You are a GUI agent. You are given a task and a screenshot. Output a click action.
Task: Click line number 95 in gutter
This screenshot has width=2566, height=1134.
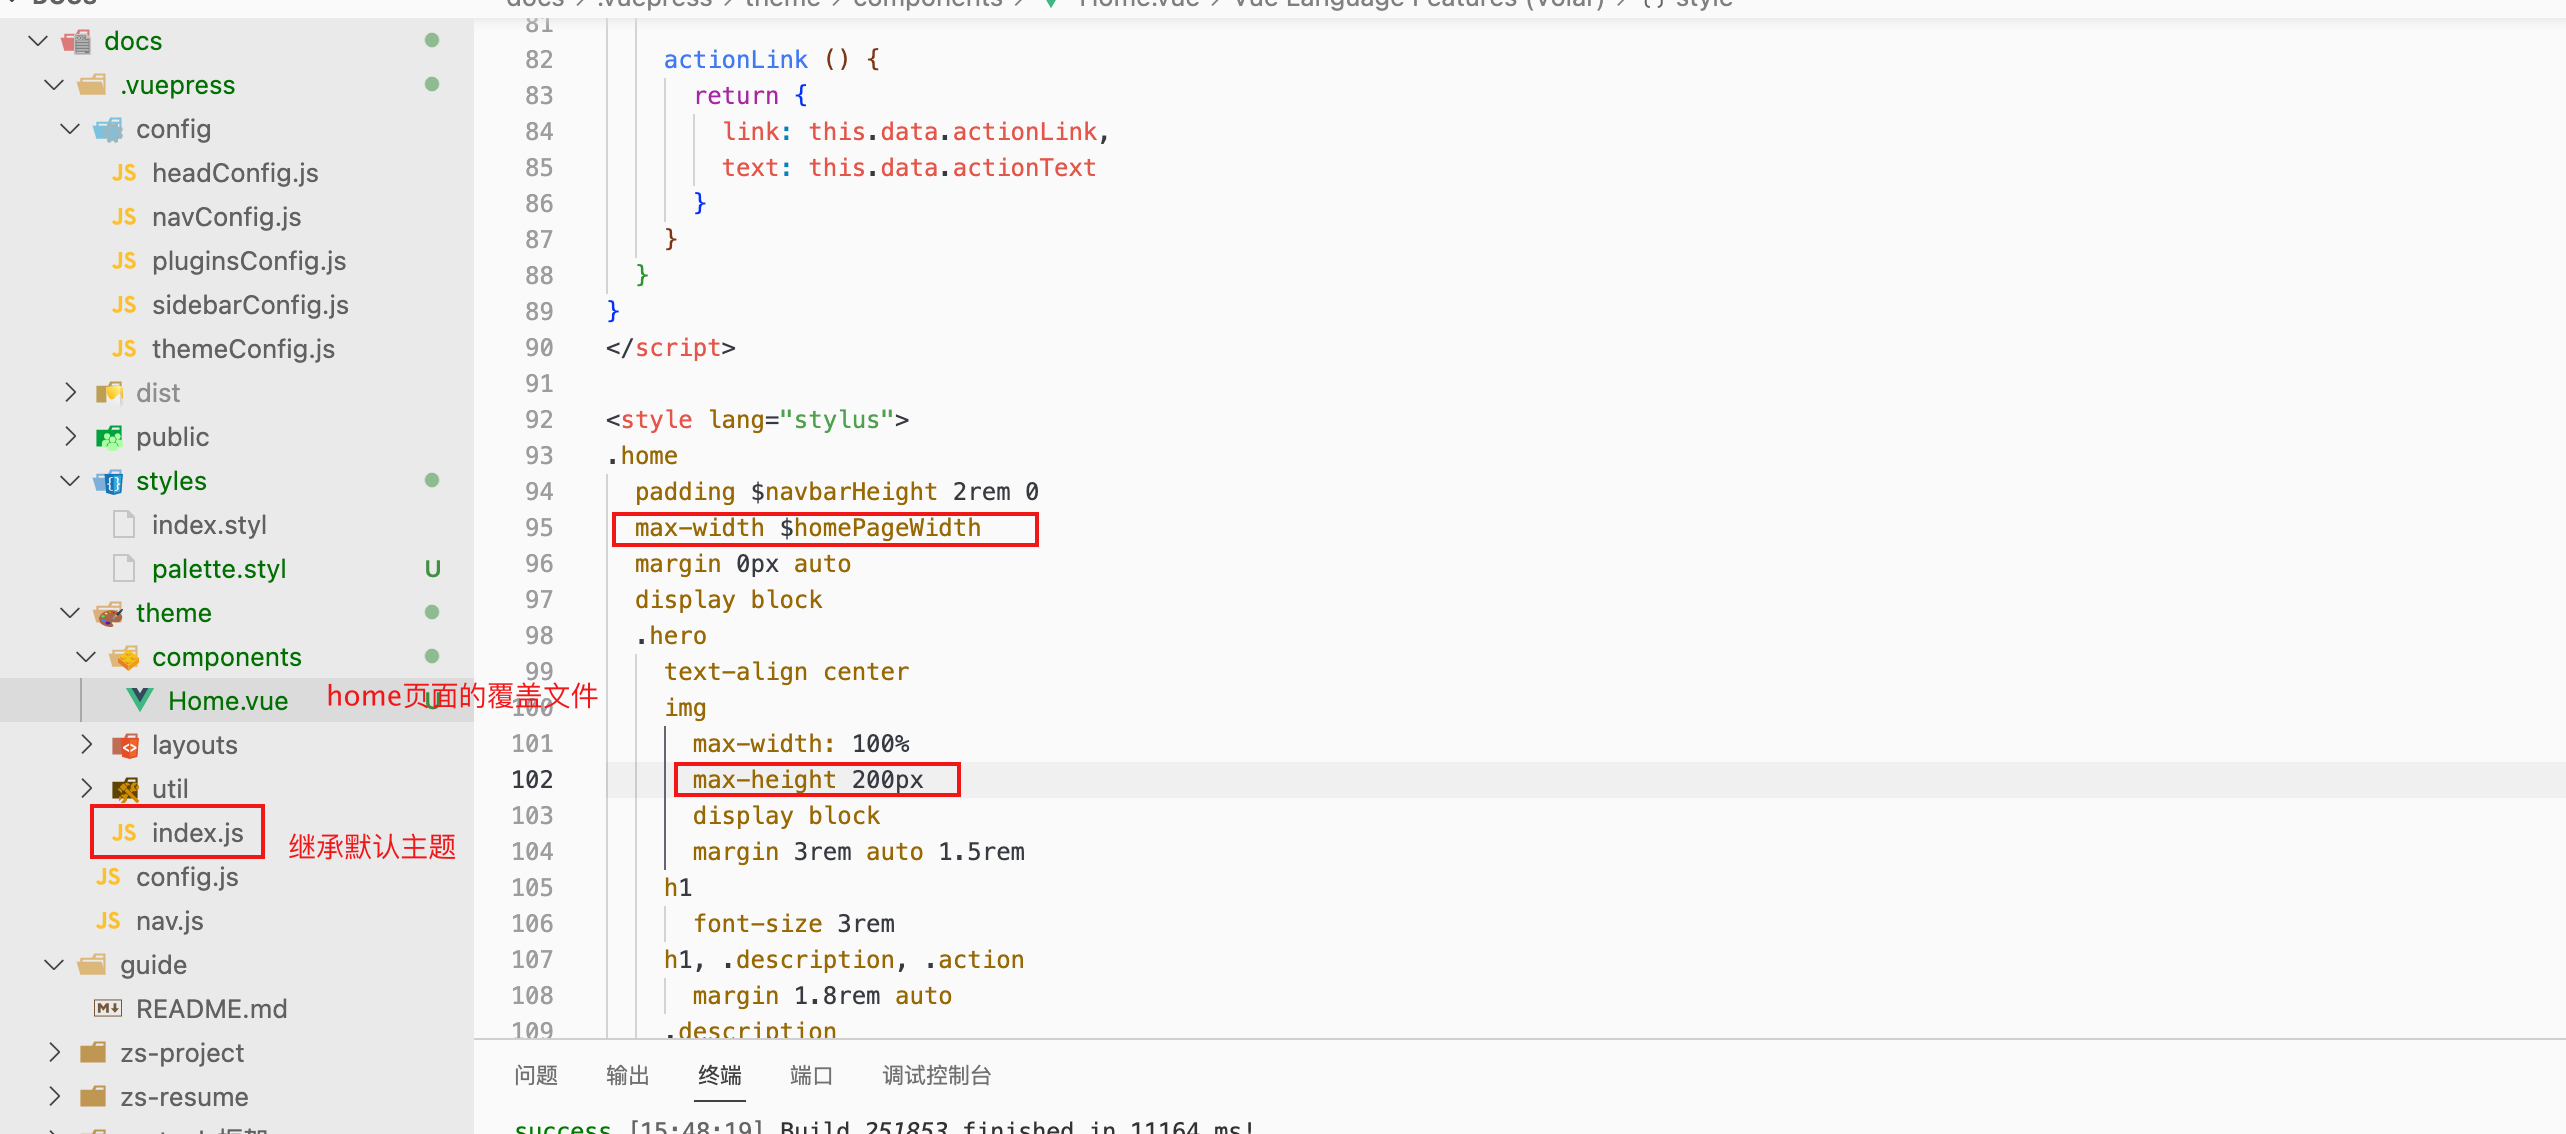[539, 528]
